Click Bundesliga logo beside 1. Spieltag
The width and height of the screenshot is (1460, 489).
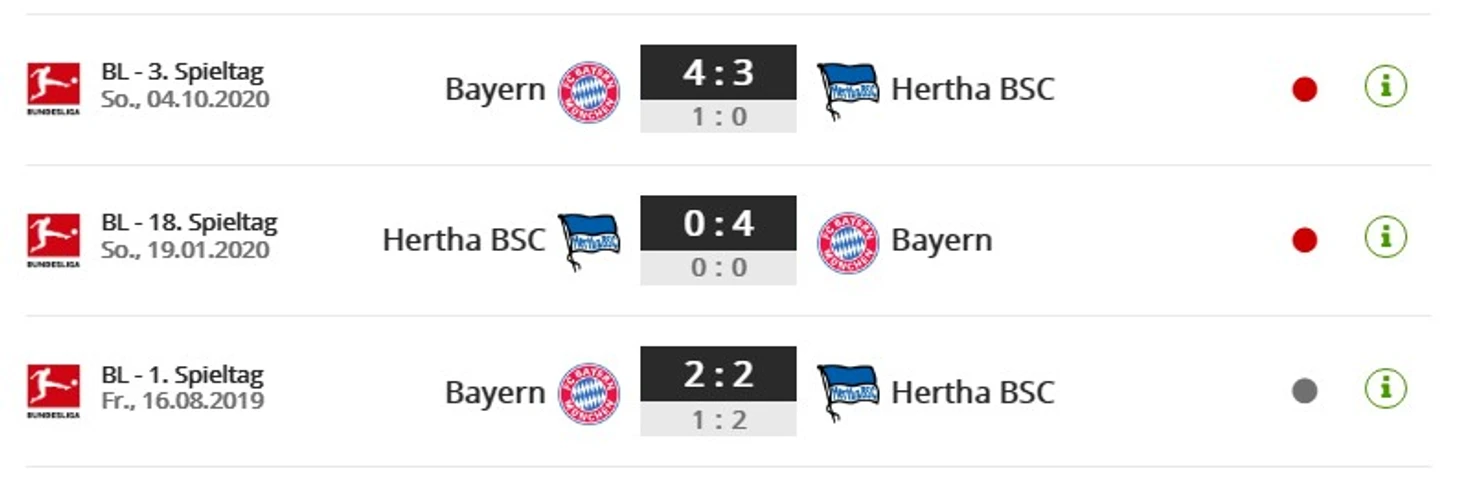point(53,391)
